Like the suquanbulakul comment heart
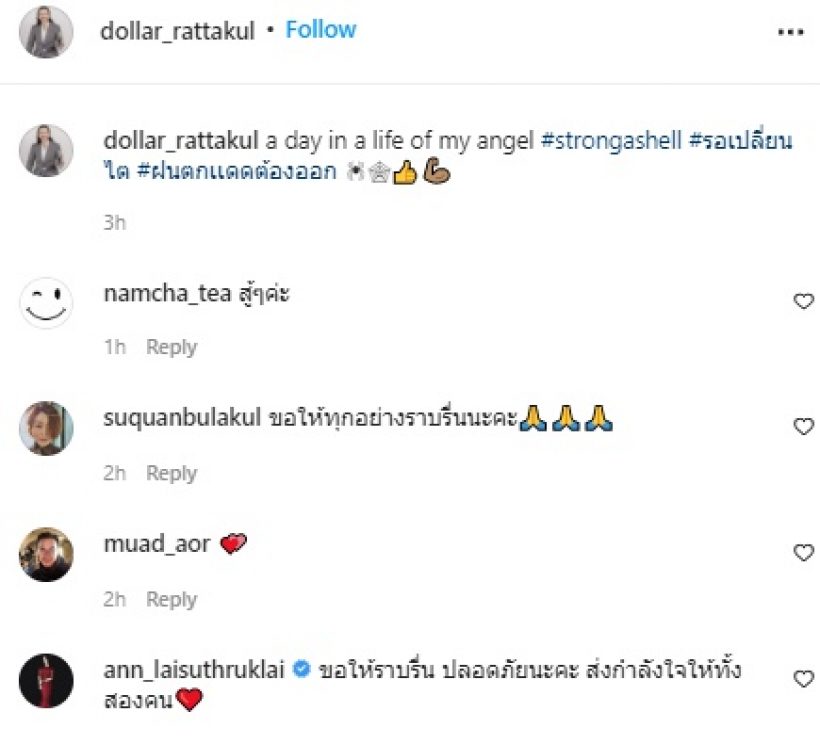 click(803, 426)
